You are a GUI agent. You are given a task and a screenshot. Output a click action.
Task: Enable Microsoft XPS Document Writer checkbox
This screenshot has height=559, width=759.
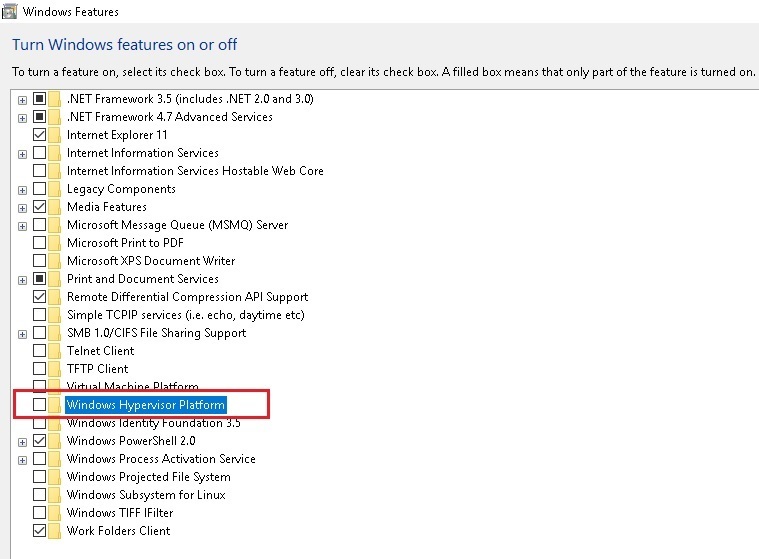[x=40, y=260]
